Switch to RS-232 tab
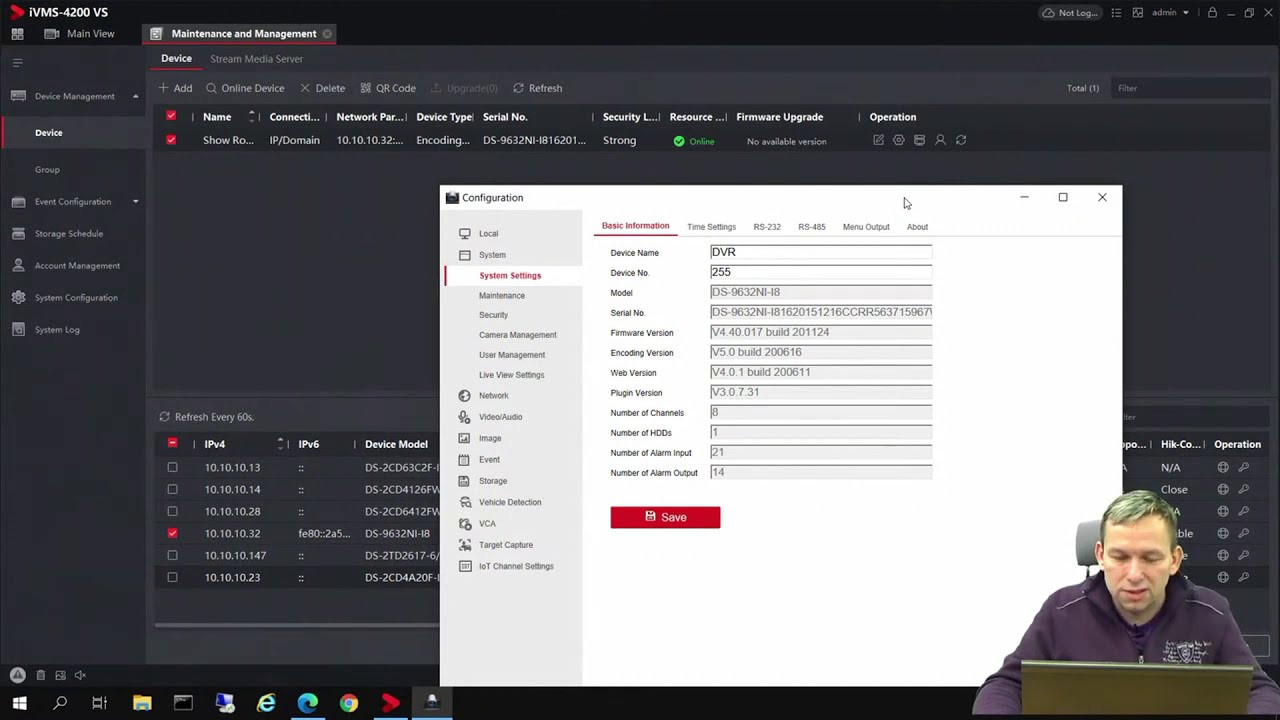Screen dimensions: 1280x720 (x=767, y=227)
